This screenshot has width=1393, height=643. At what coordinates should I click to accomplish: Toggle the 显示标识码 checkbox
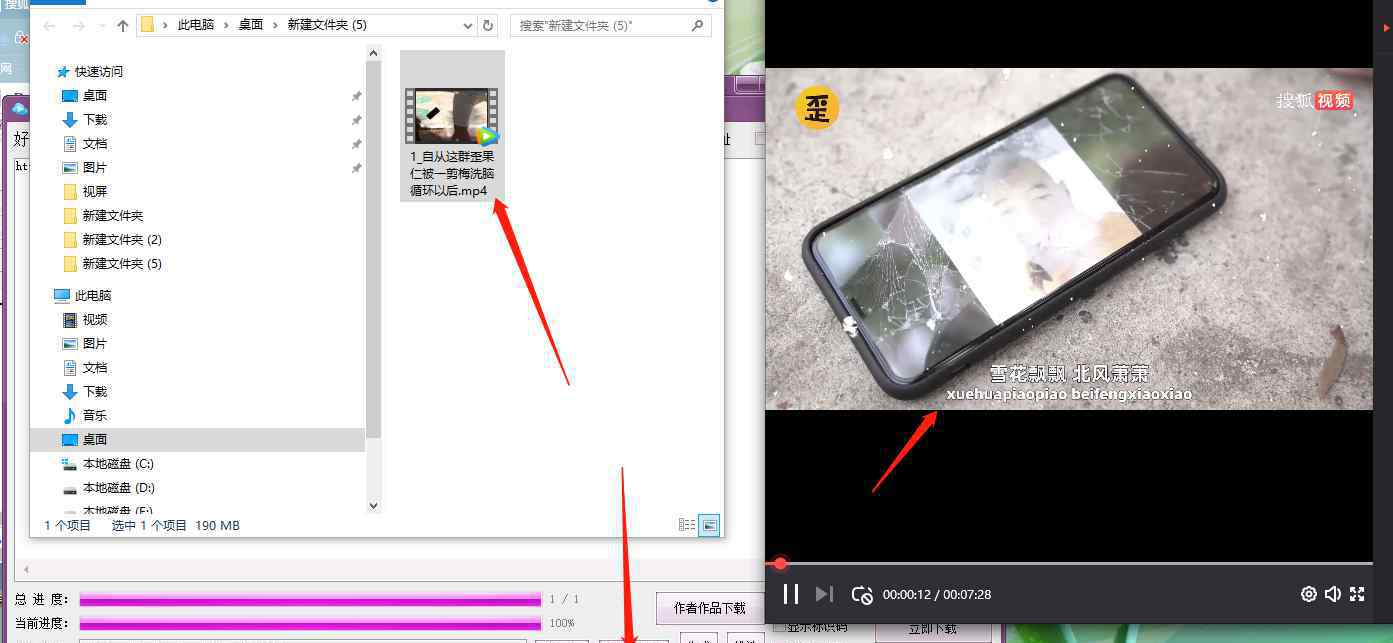point(779,627)
